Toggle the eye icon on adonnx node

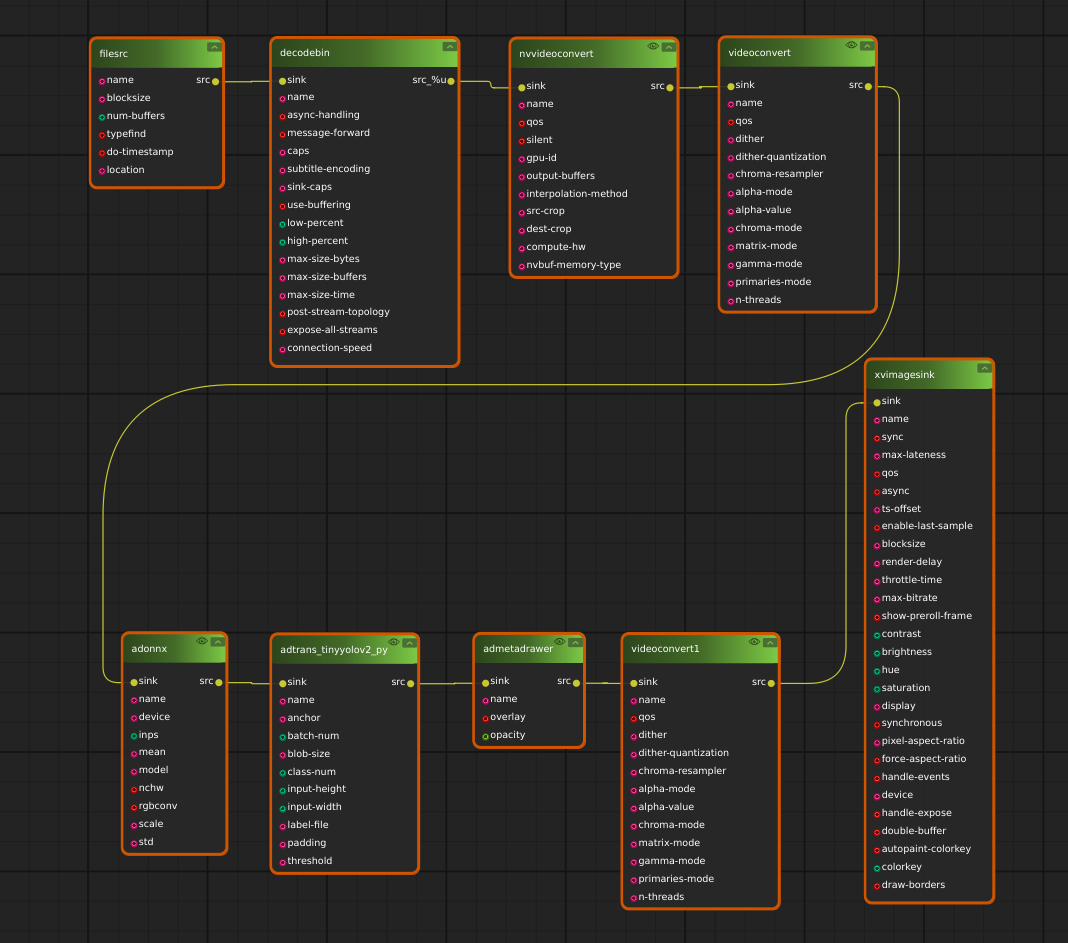coord(202,640)
